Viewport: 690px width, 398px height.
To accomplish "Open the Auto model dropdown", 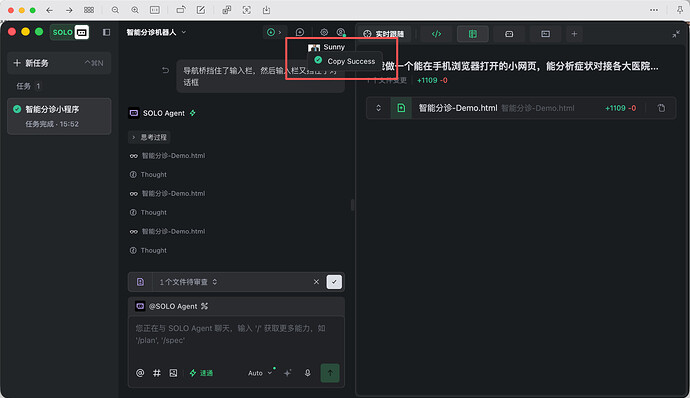I will (x=260, y=373).
